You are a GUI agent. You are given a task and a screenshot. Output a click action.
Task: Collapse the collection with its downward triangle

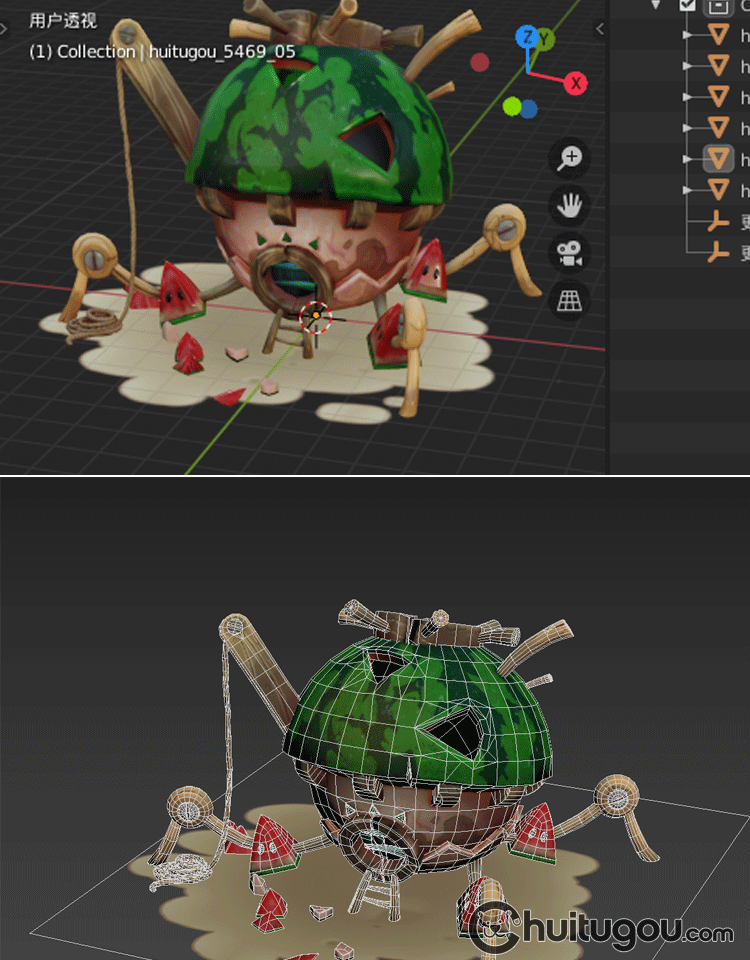(x=656, y=5)
